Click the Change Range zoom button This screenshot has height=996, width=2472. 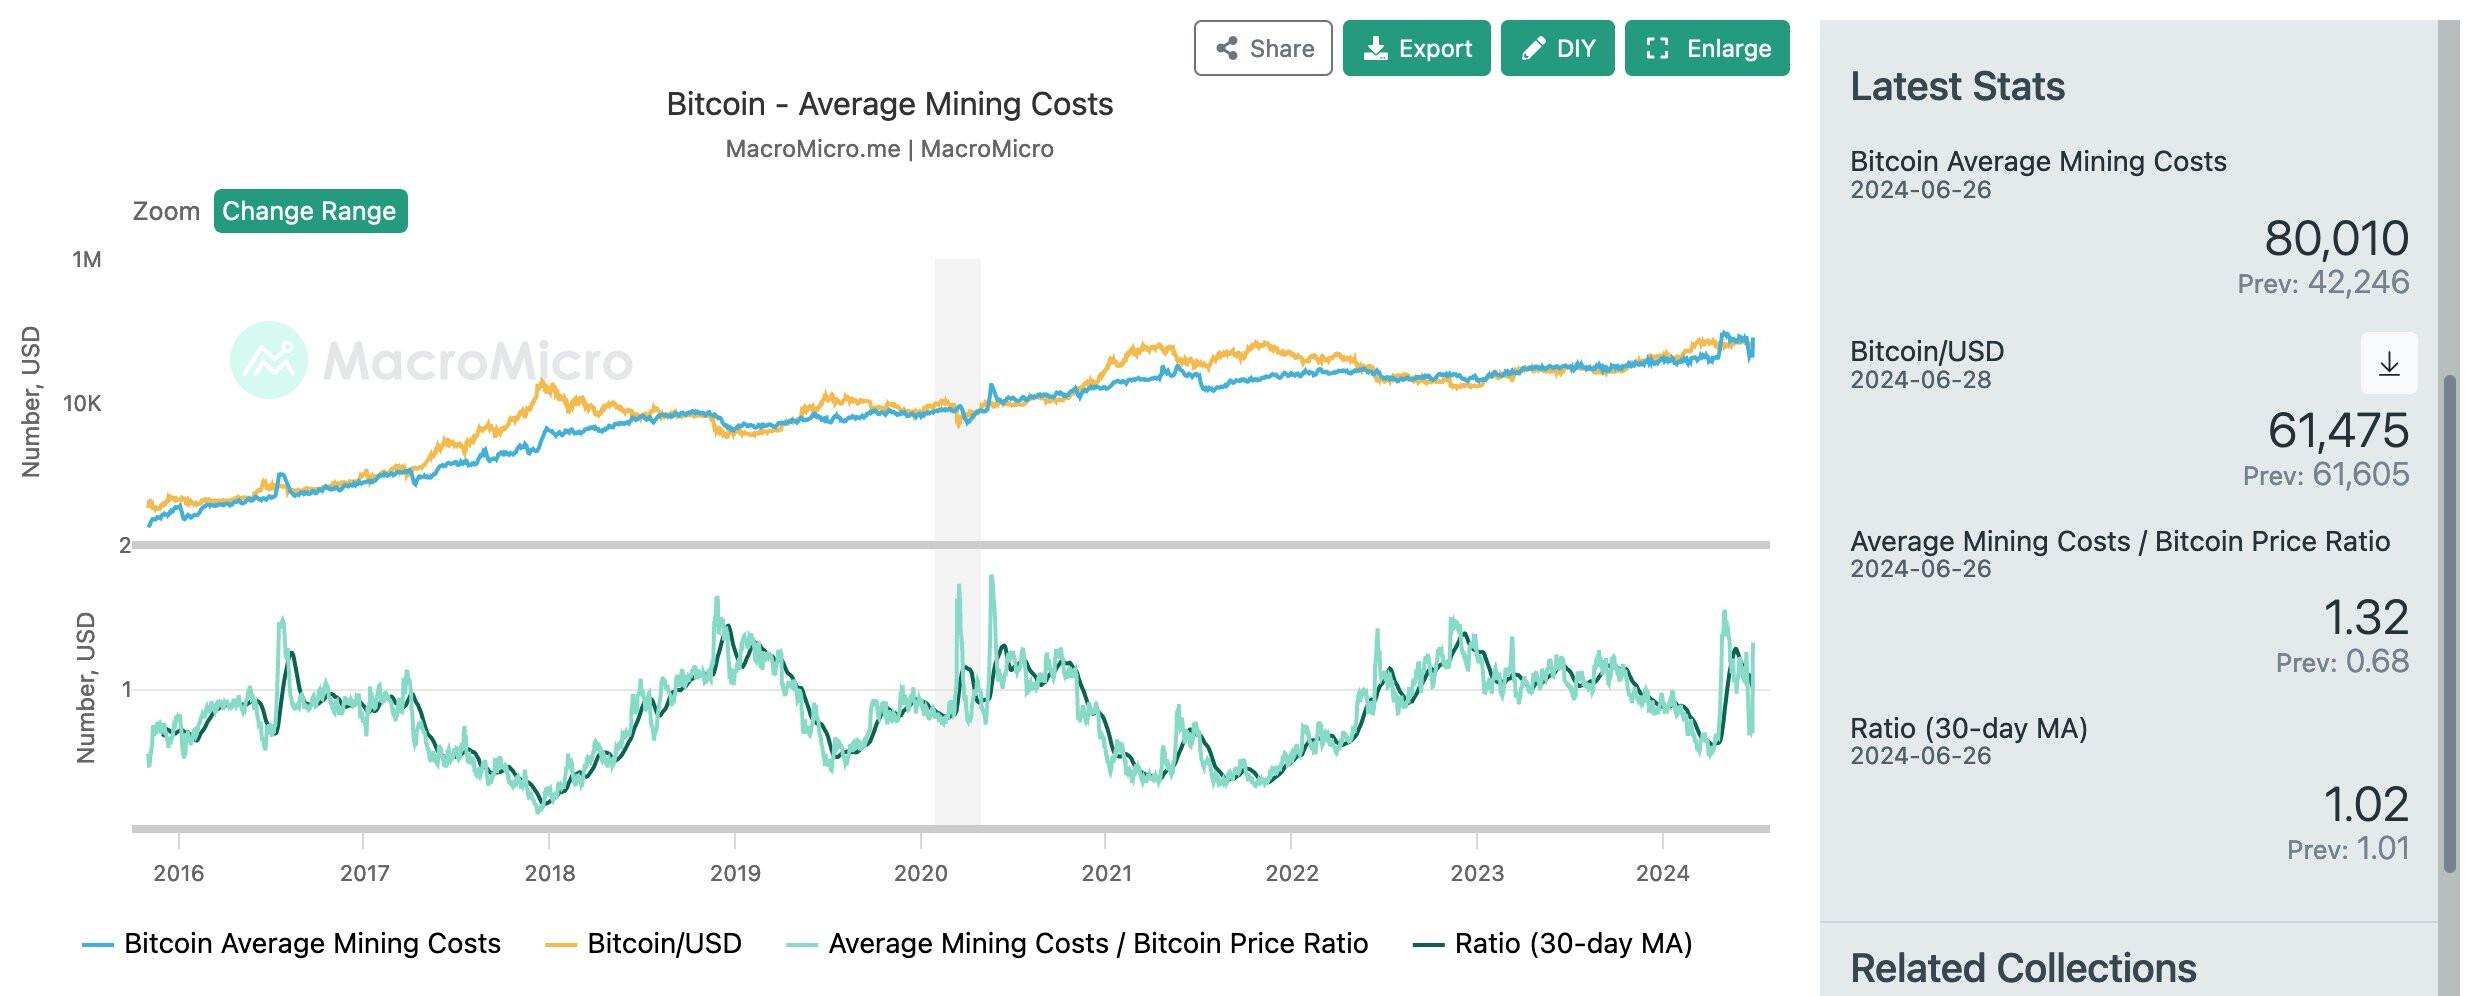(x=310, y=211)
